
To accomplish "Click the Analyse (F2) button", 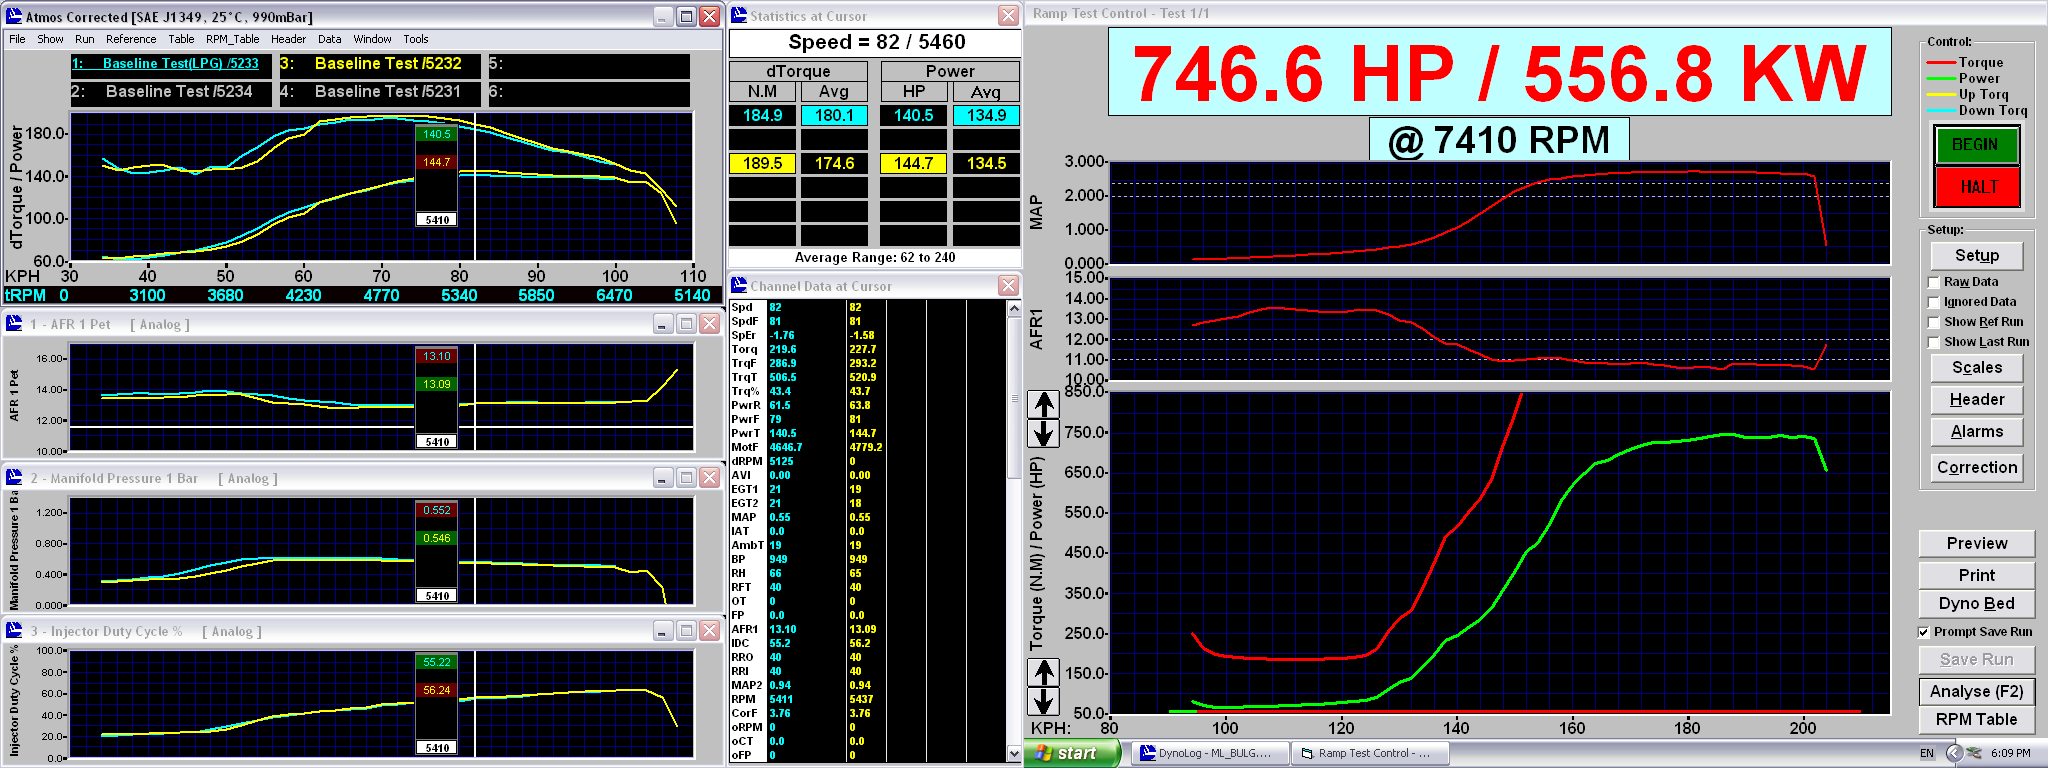I will pyautogui.click(x=1977, y=692).
